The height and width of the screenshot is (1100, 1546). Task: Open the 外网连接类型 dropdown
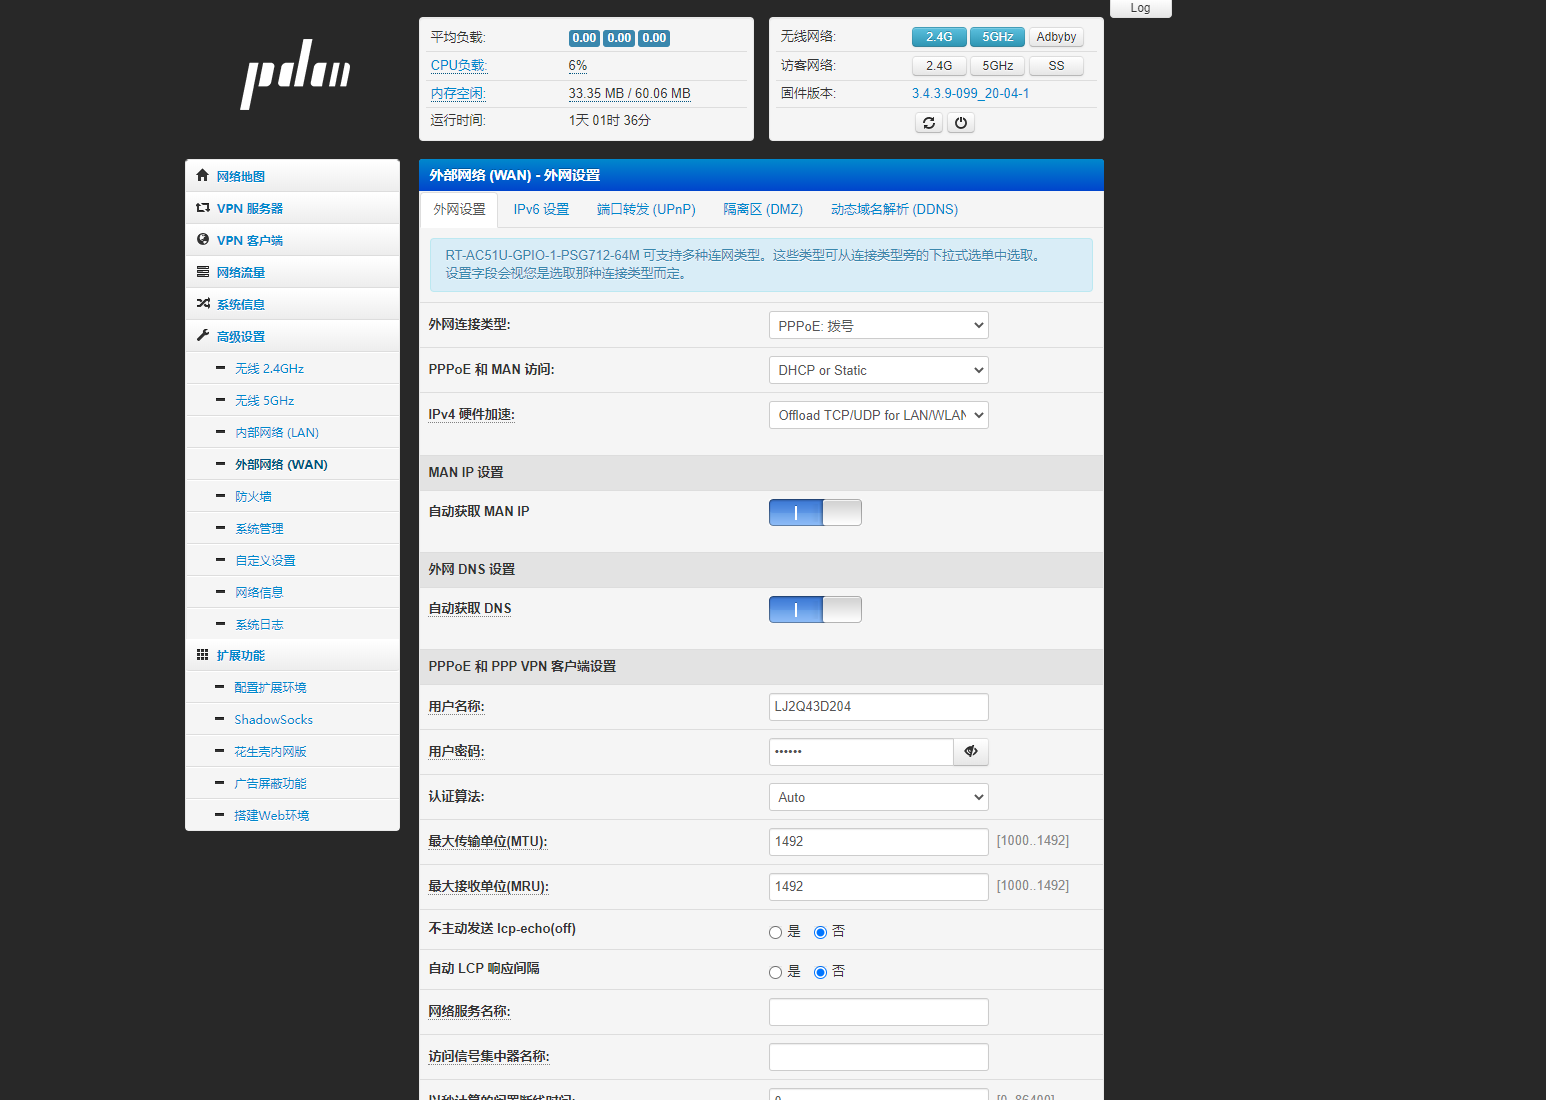coord(878,326)
